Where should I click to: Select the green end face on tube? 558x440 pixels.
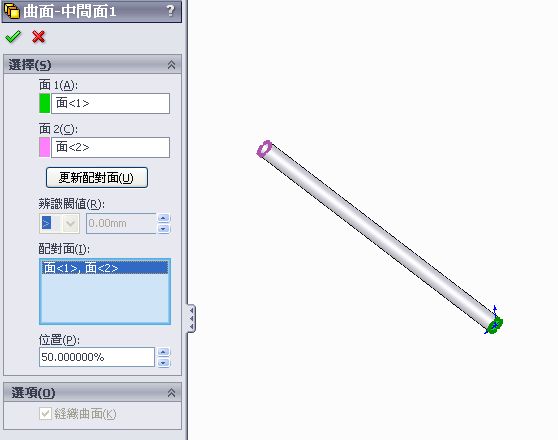pyautogui.click(x=495, y=325)
